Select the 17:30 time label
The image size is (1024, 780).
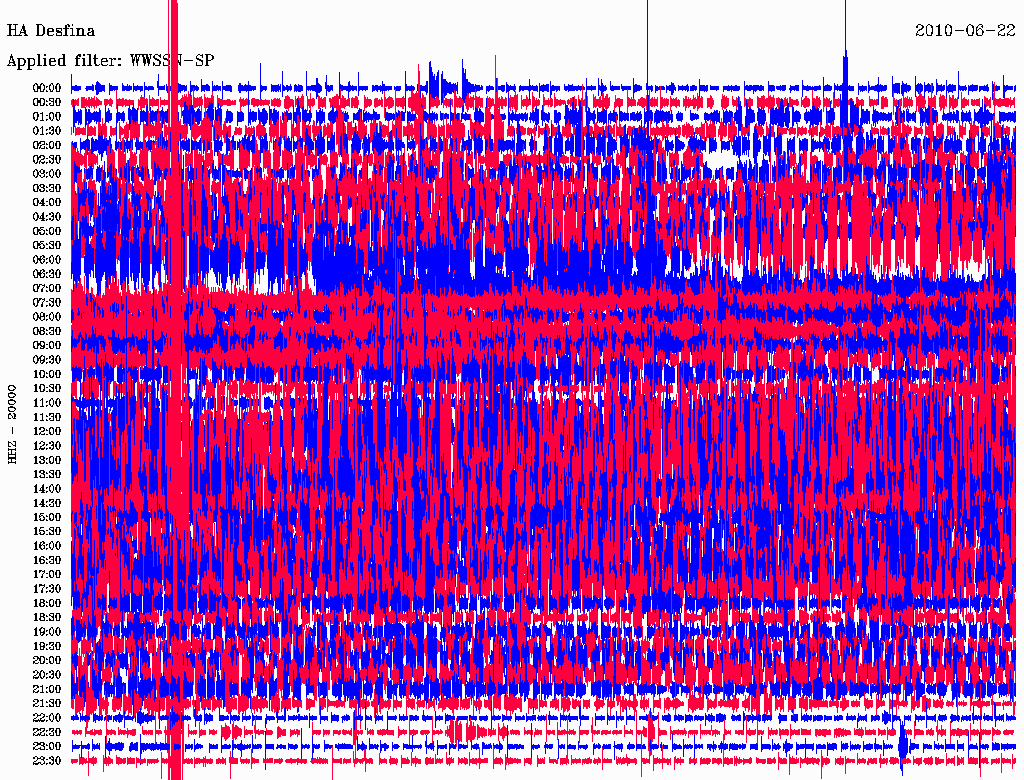pos(47,589)
